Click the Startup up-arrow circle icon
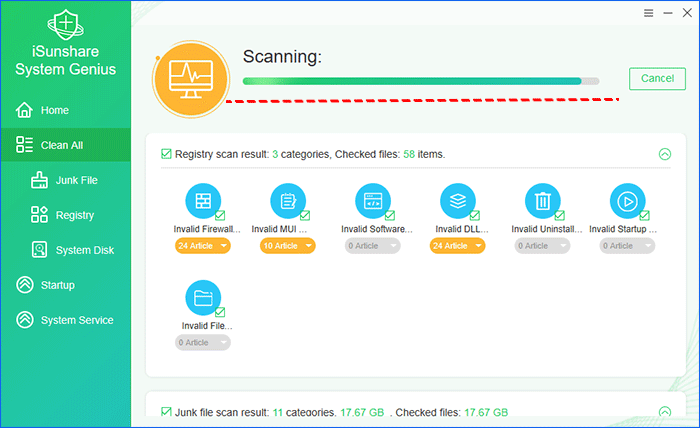 click(25, 285)
